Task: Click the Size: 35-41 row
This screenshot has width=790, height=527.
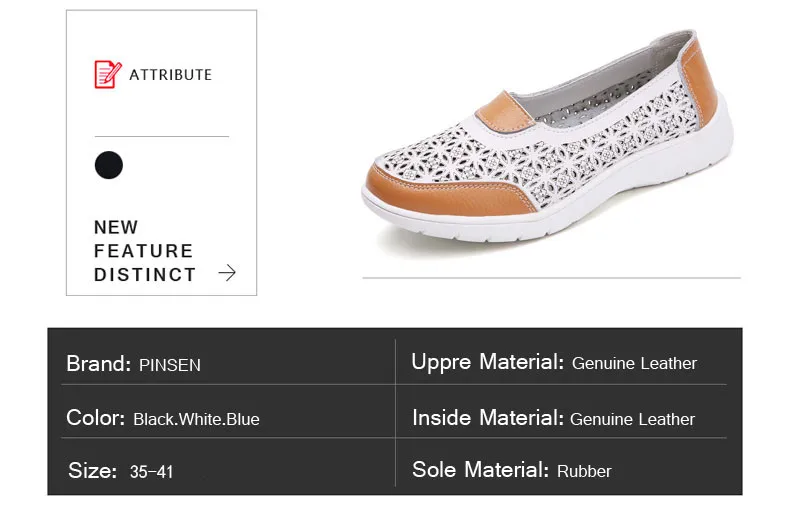Action: (x=120, y=470)
